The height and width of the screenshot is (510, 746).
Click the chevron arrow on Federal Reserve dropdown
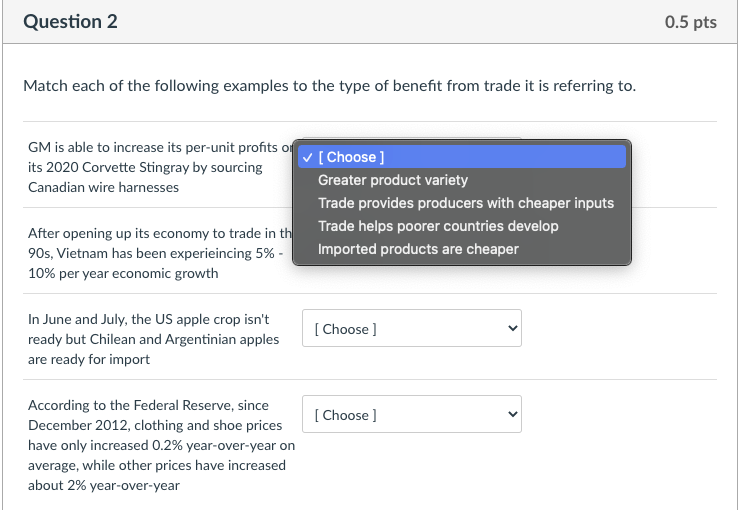click(x=513, y=414)
